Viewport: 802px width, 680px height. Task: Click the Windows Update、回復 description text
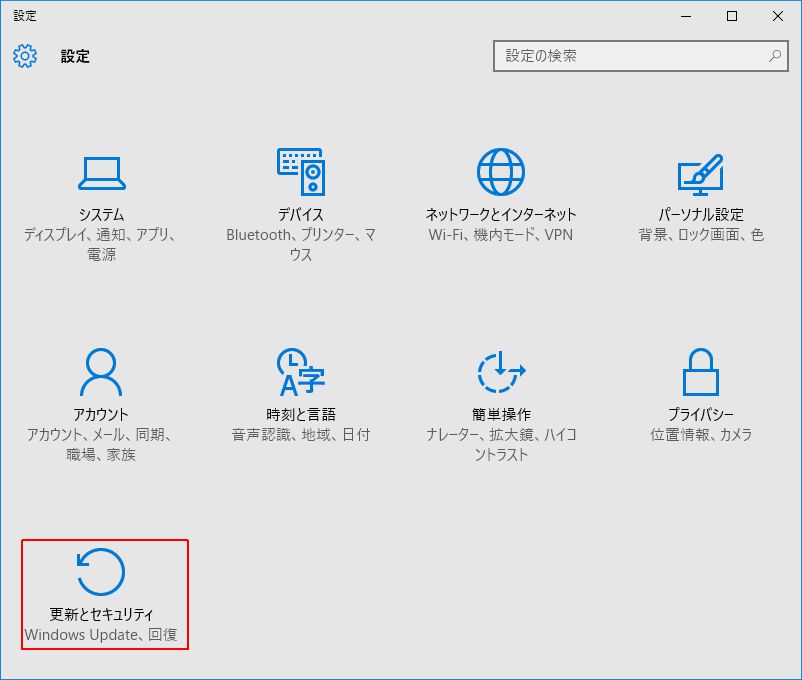105,635
